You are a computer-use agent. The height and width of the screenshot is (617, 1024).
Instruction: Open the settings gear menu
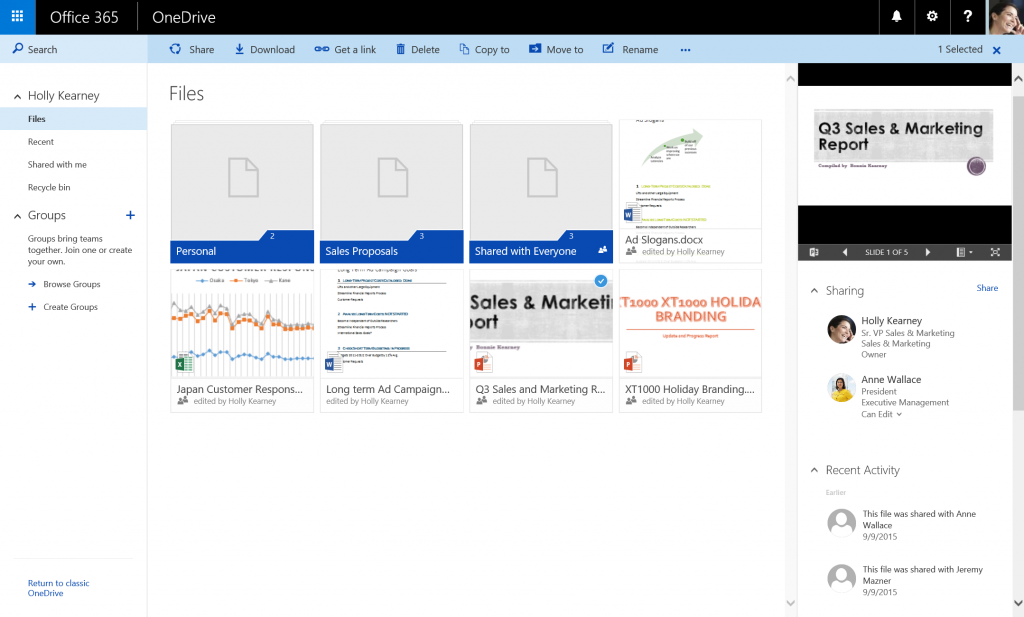(933, 16)
